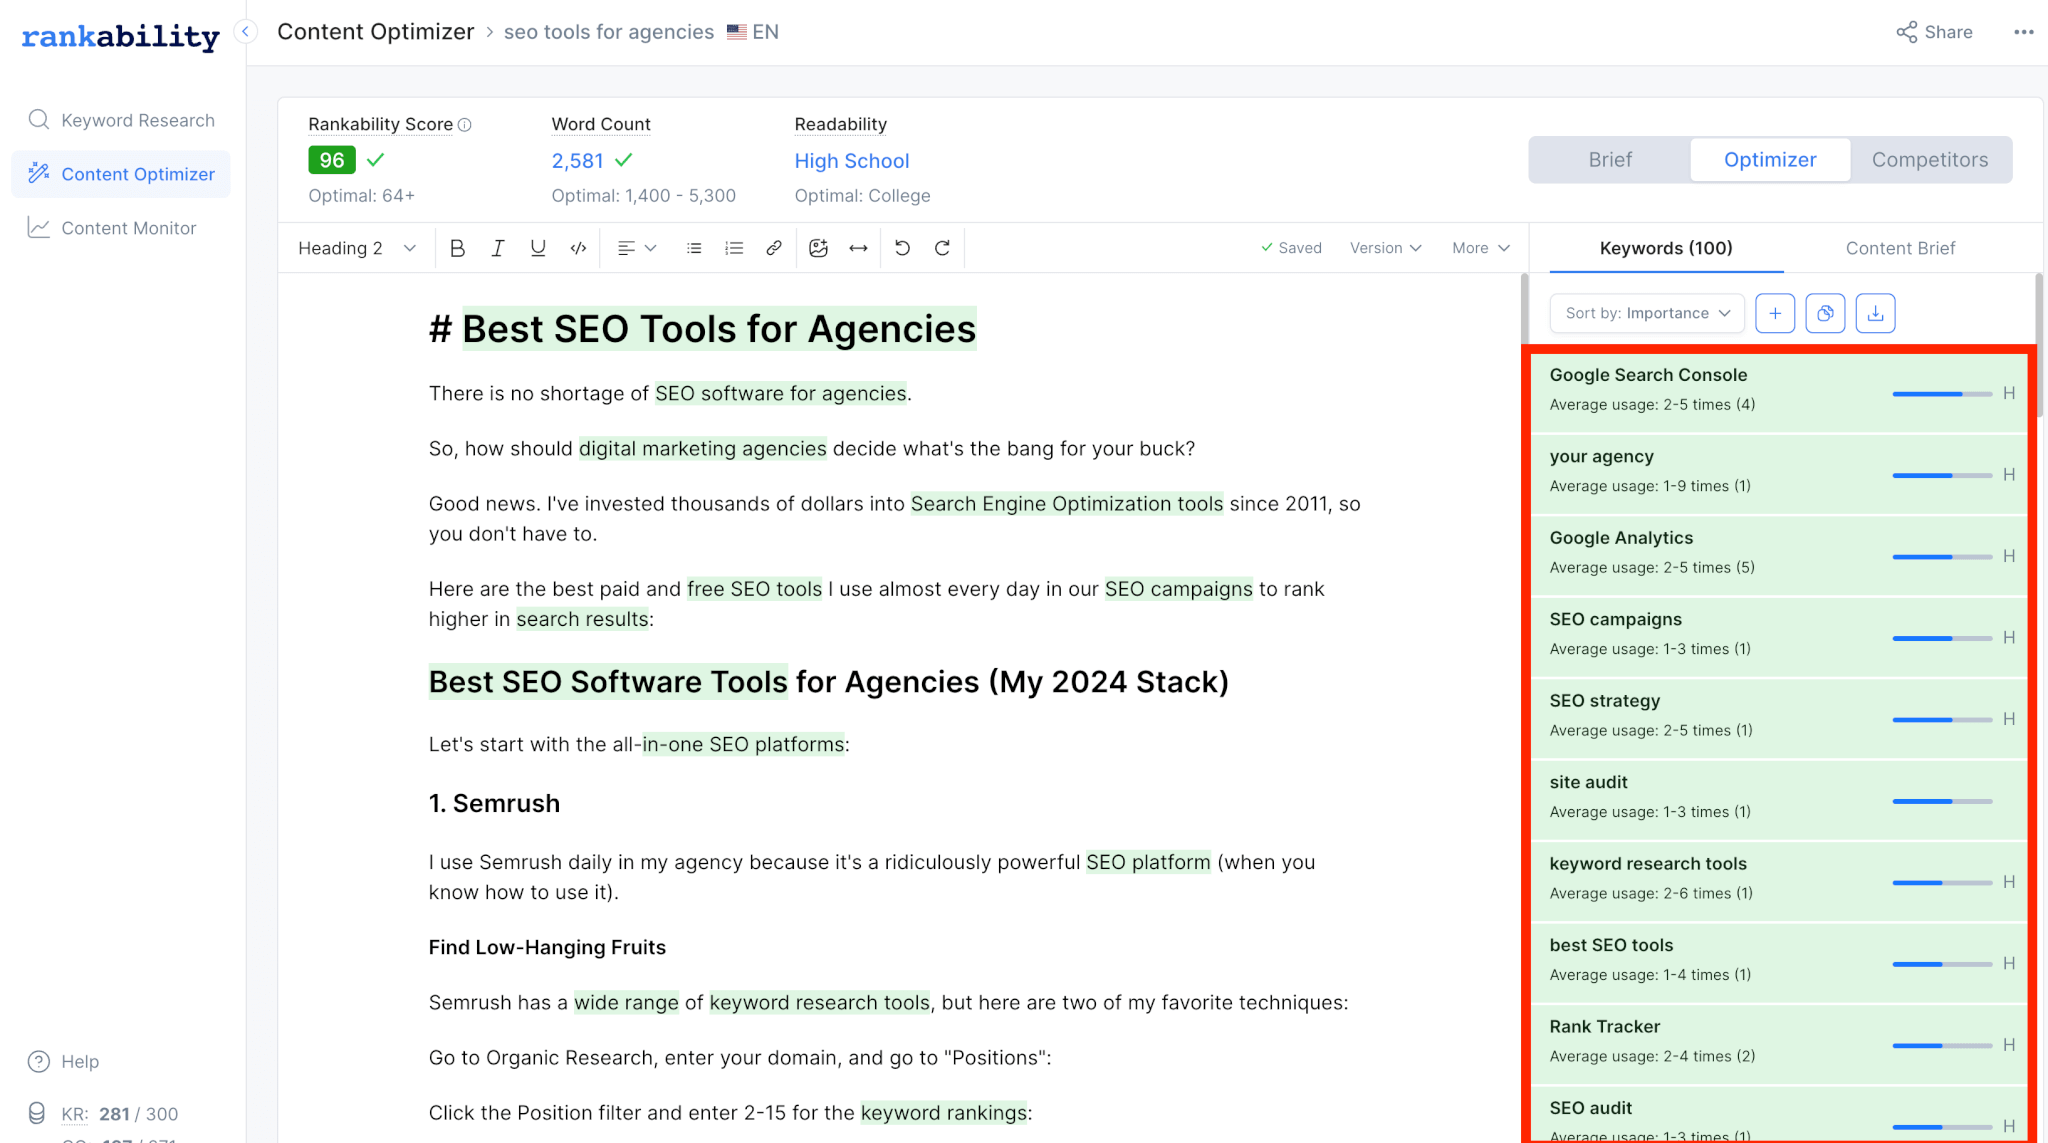The height and width of the screenshot is (1143, 2048).
Task: Click the download keywords icon button
Action: click(x=1875, y=313)
